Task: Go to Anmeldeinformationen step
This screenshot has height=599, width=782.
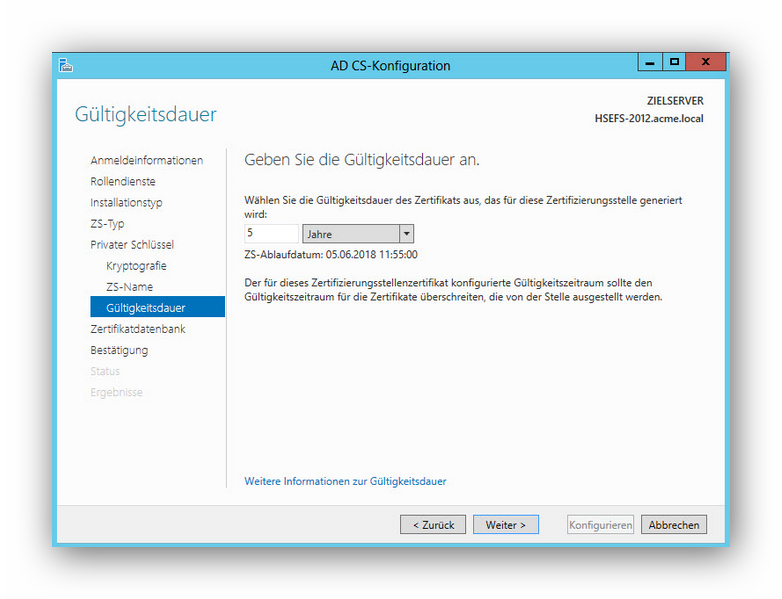Action: coord(146,160)
